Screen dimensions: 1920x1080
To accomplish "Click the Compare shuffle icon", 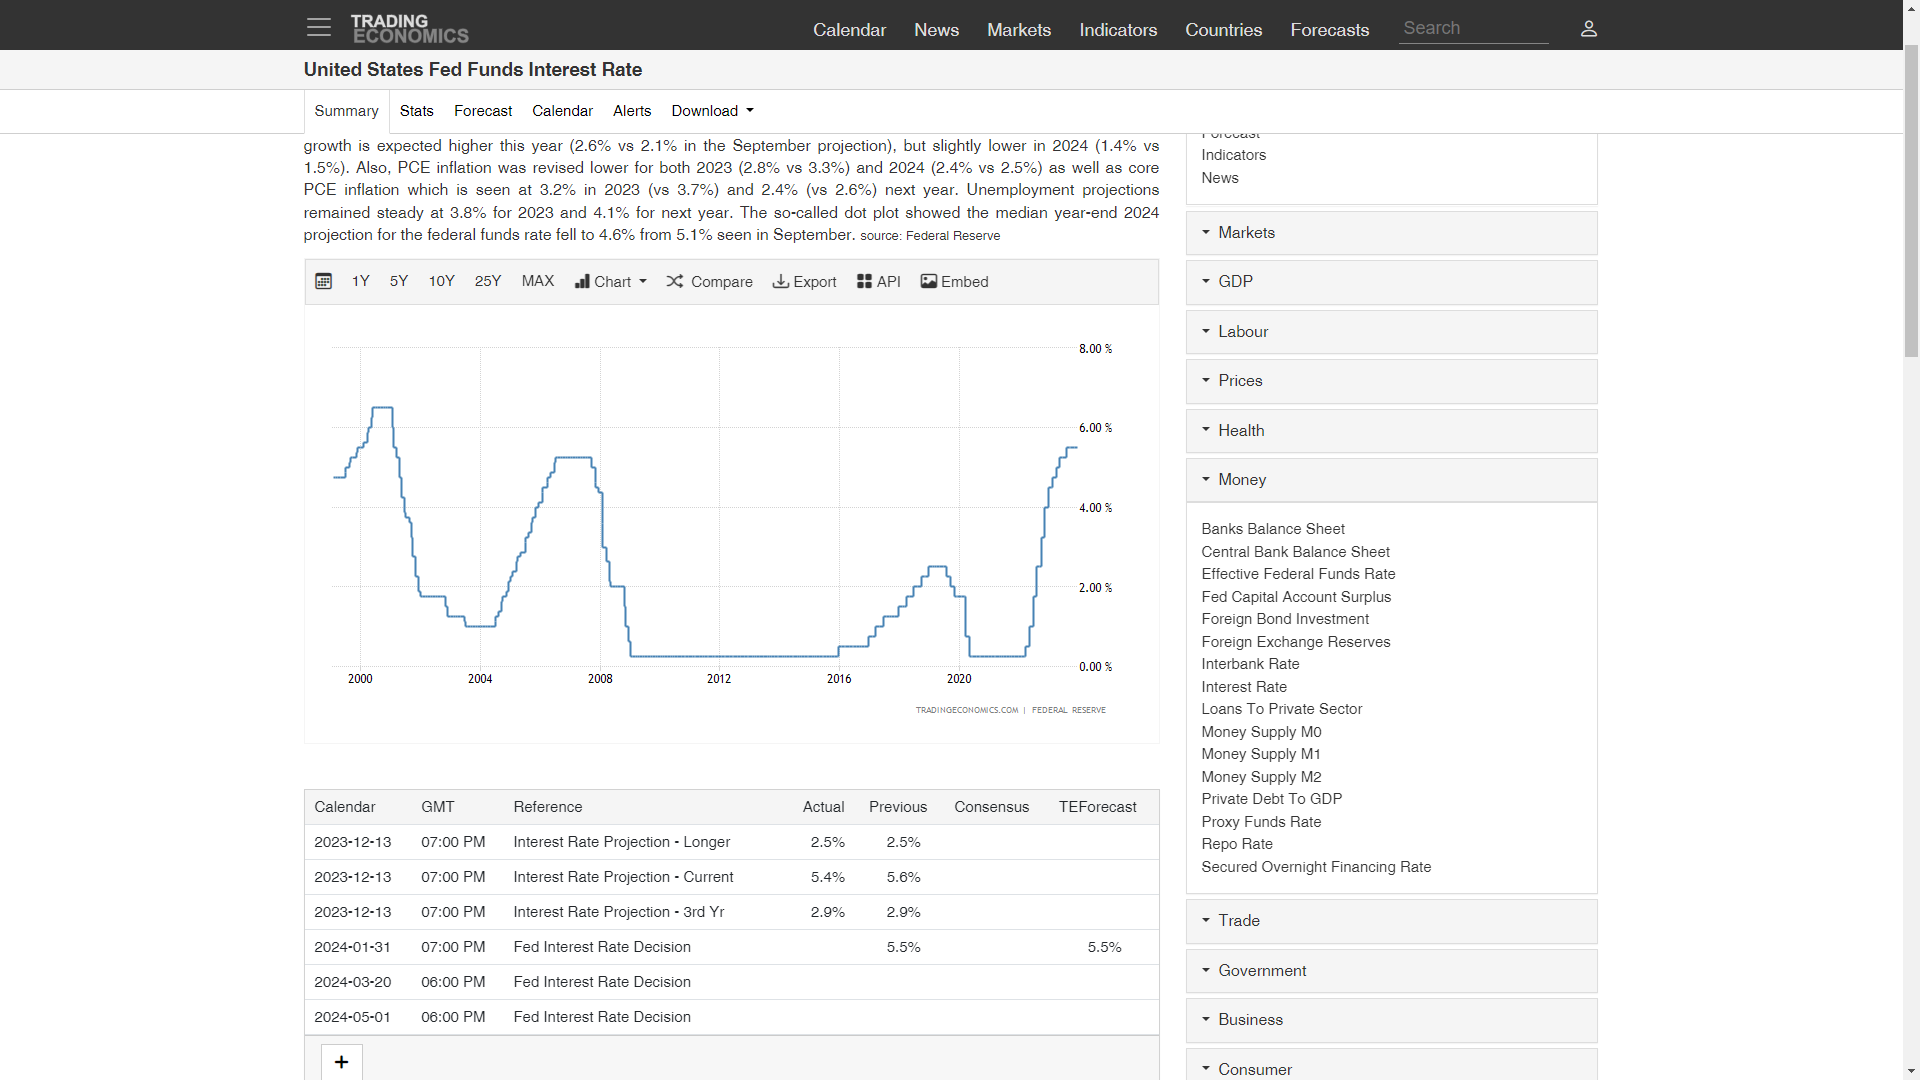I will point(675,282).
